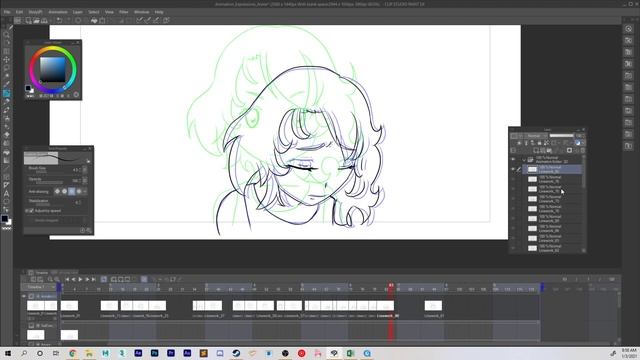Image resolution: width=640 pixels, height=360 pixels.
Task: Select the Eyedropper tool
Action: [x=6, y=84]
